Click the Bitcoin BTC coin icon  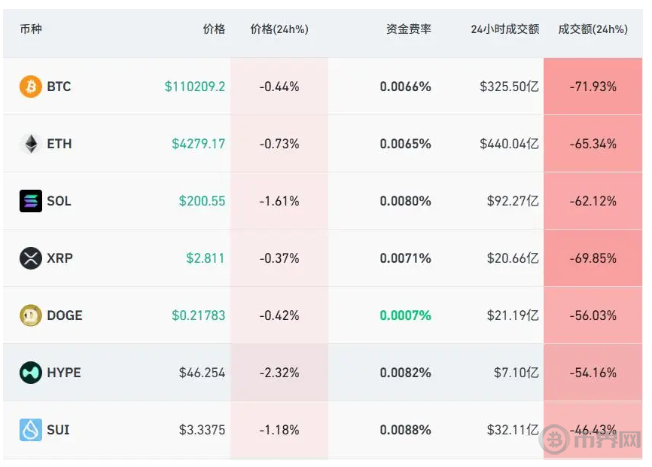pos(31,87)
